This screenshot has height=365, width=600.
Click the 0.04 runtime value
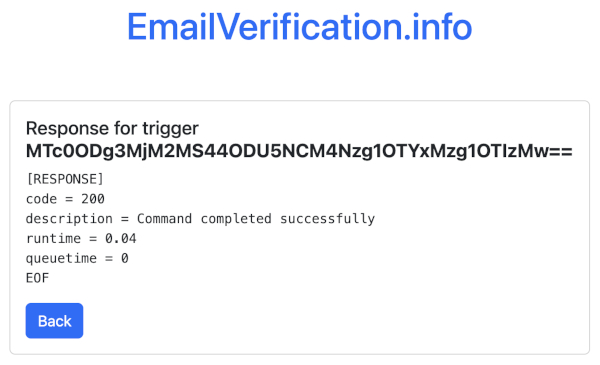point(121,239)
